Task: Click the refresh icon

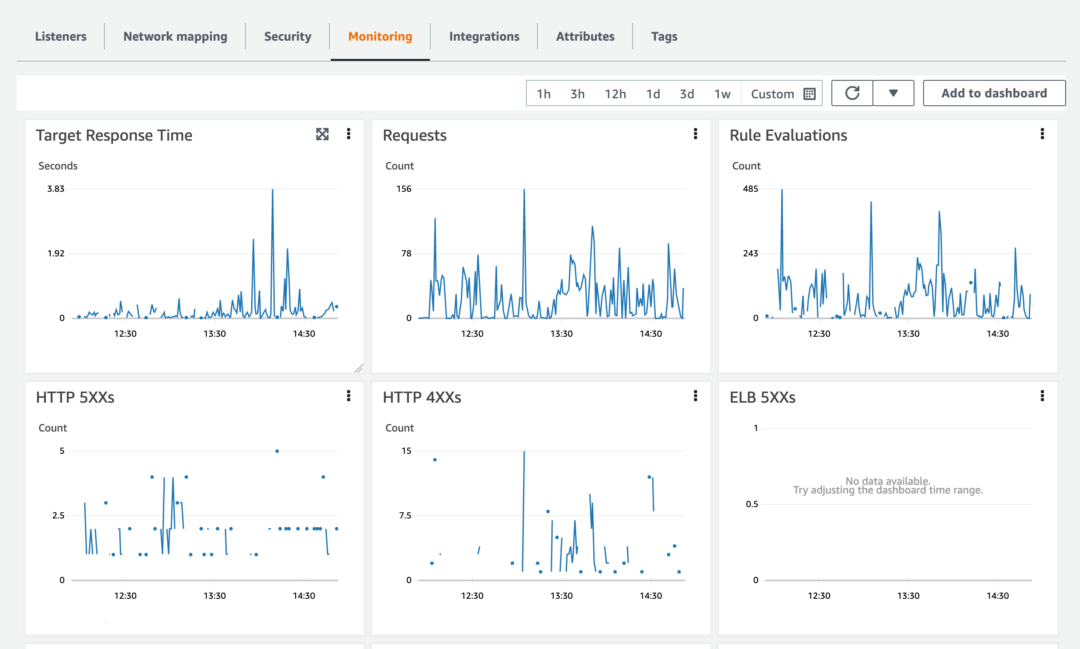Action: coord(851,92)
